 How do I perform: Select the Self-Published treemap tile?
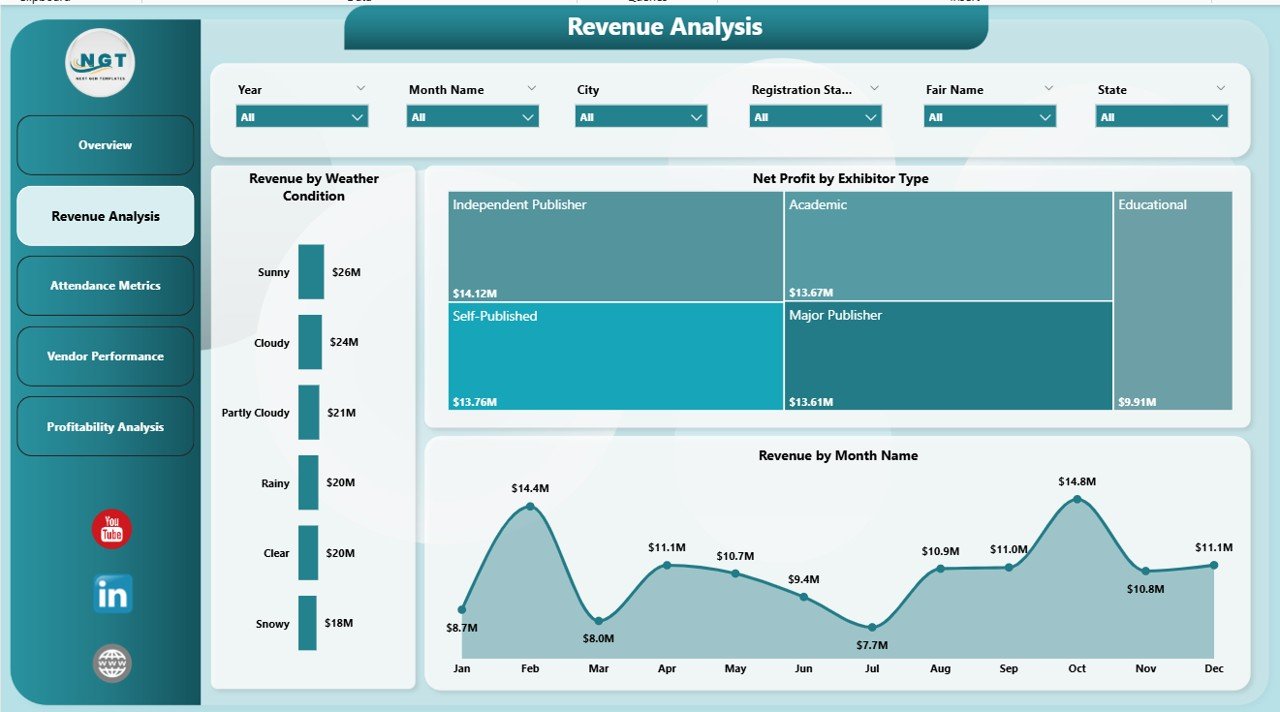click(x=615, y=356)
